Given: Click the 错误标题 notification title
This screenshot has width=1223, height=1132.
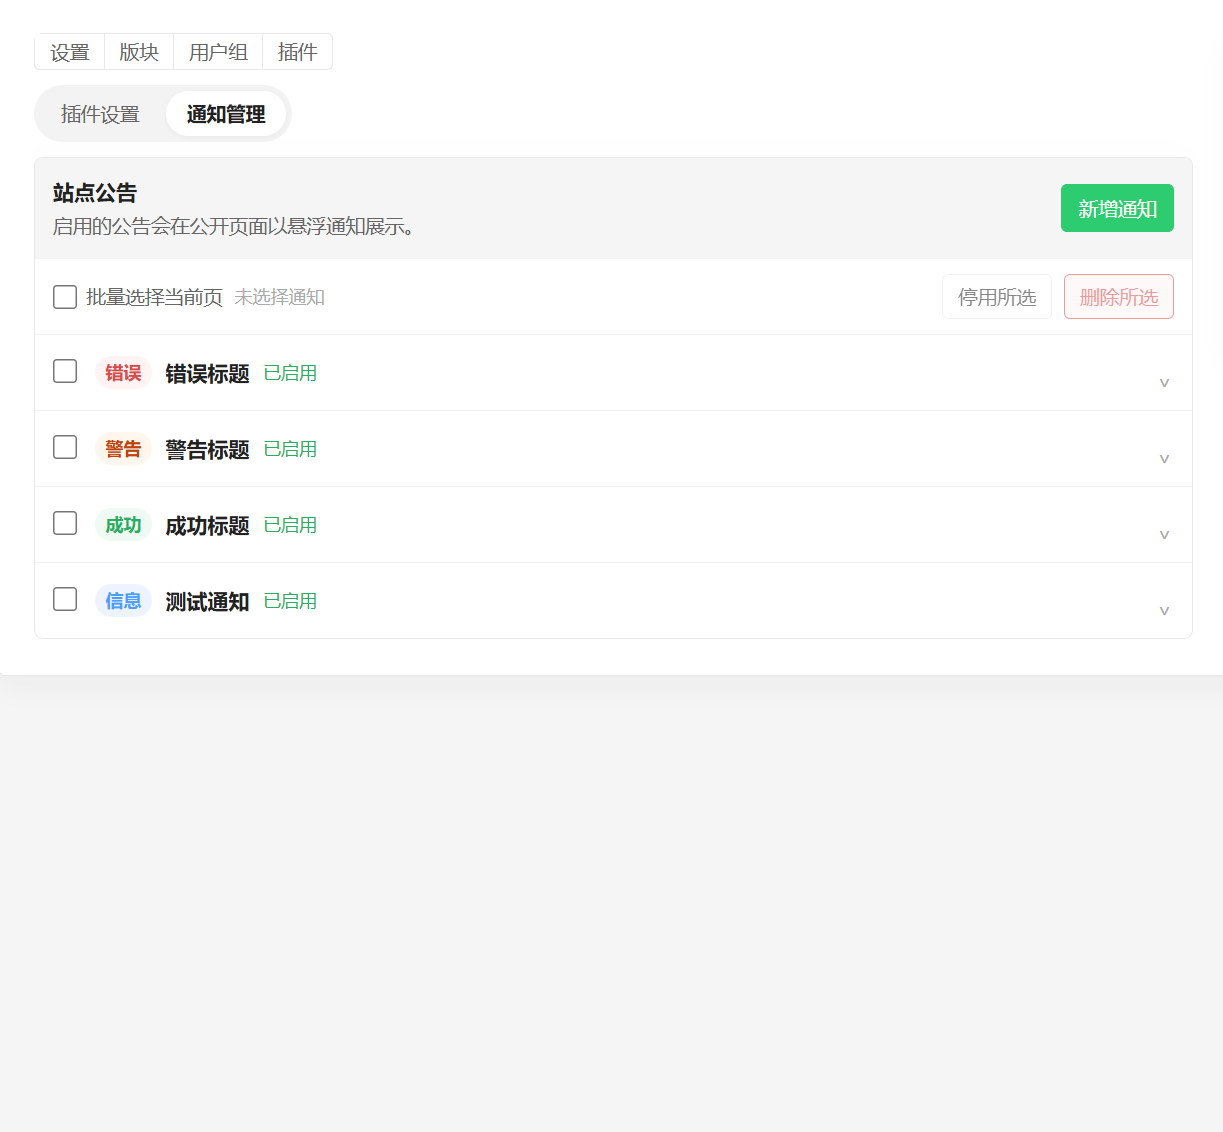Looking at the screenshot, I should pos(207,373).
